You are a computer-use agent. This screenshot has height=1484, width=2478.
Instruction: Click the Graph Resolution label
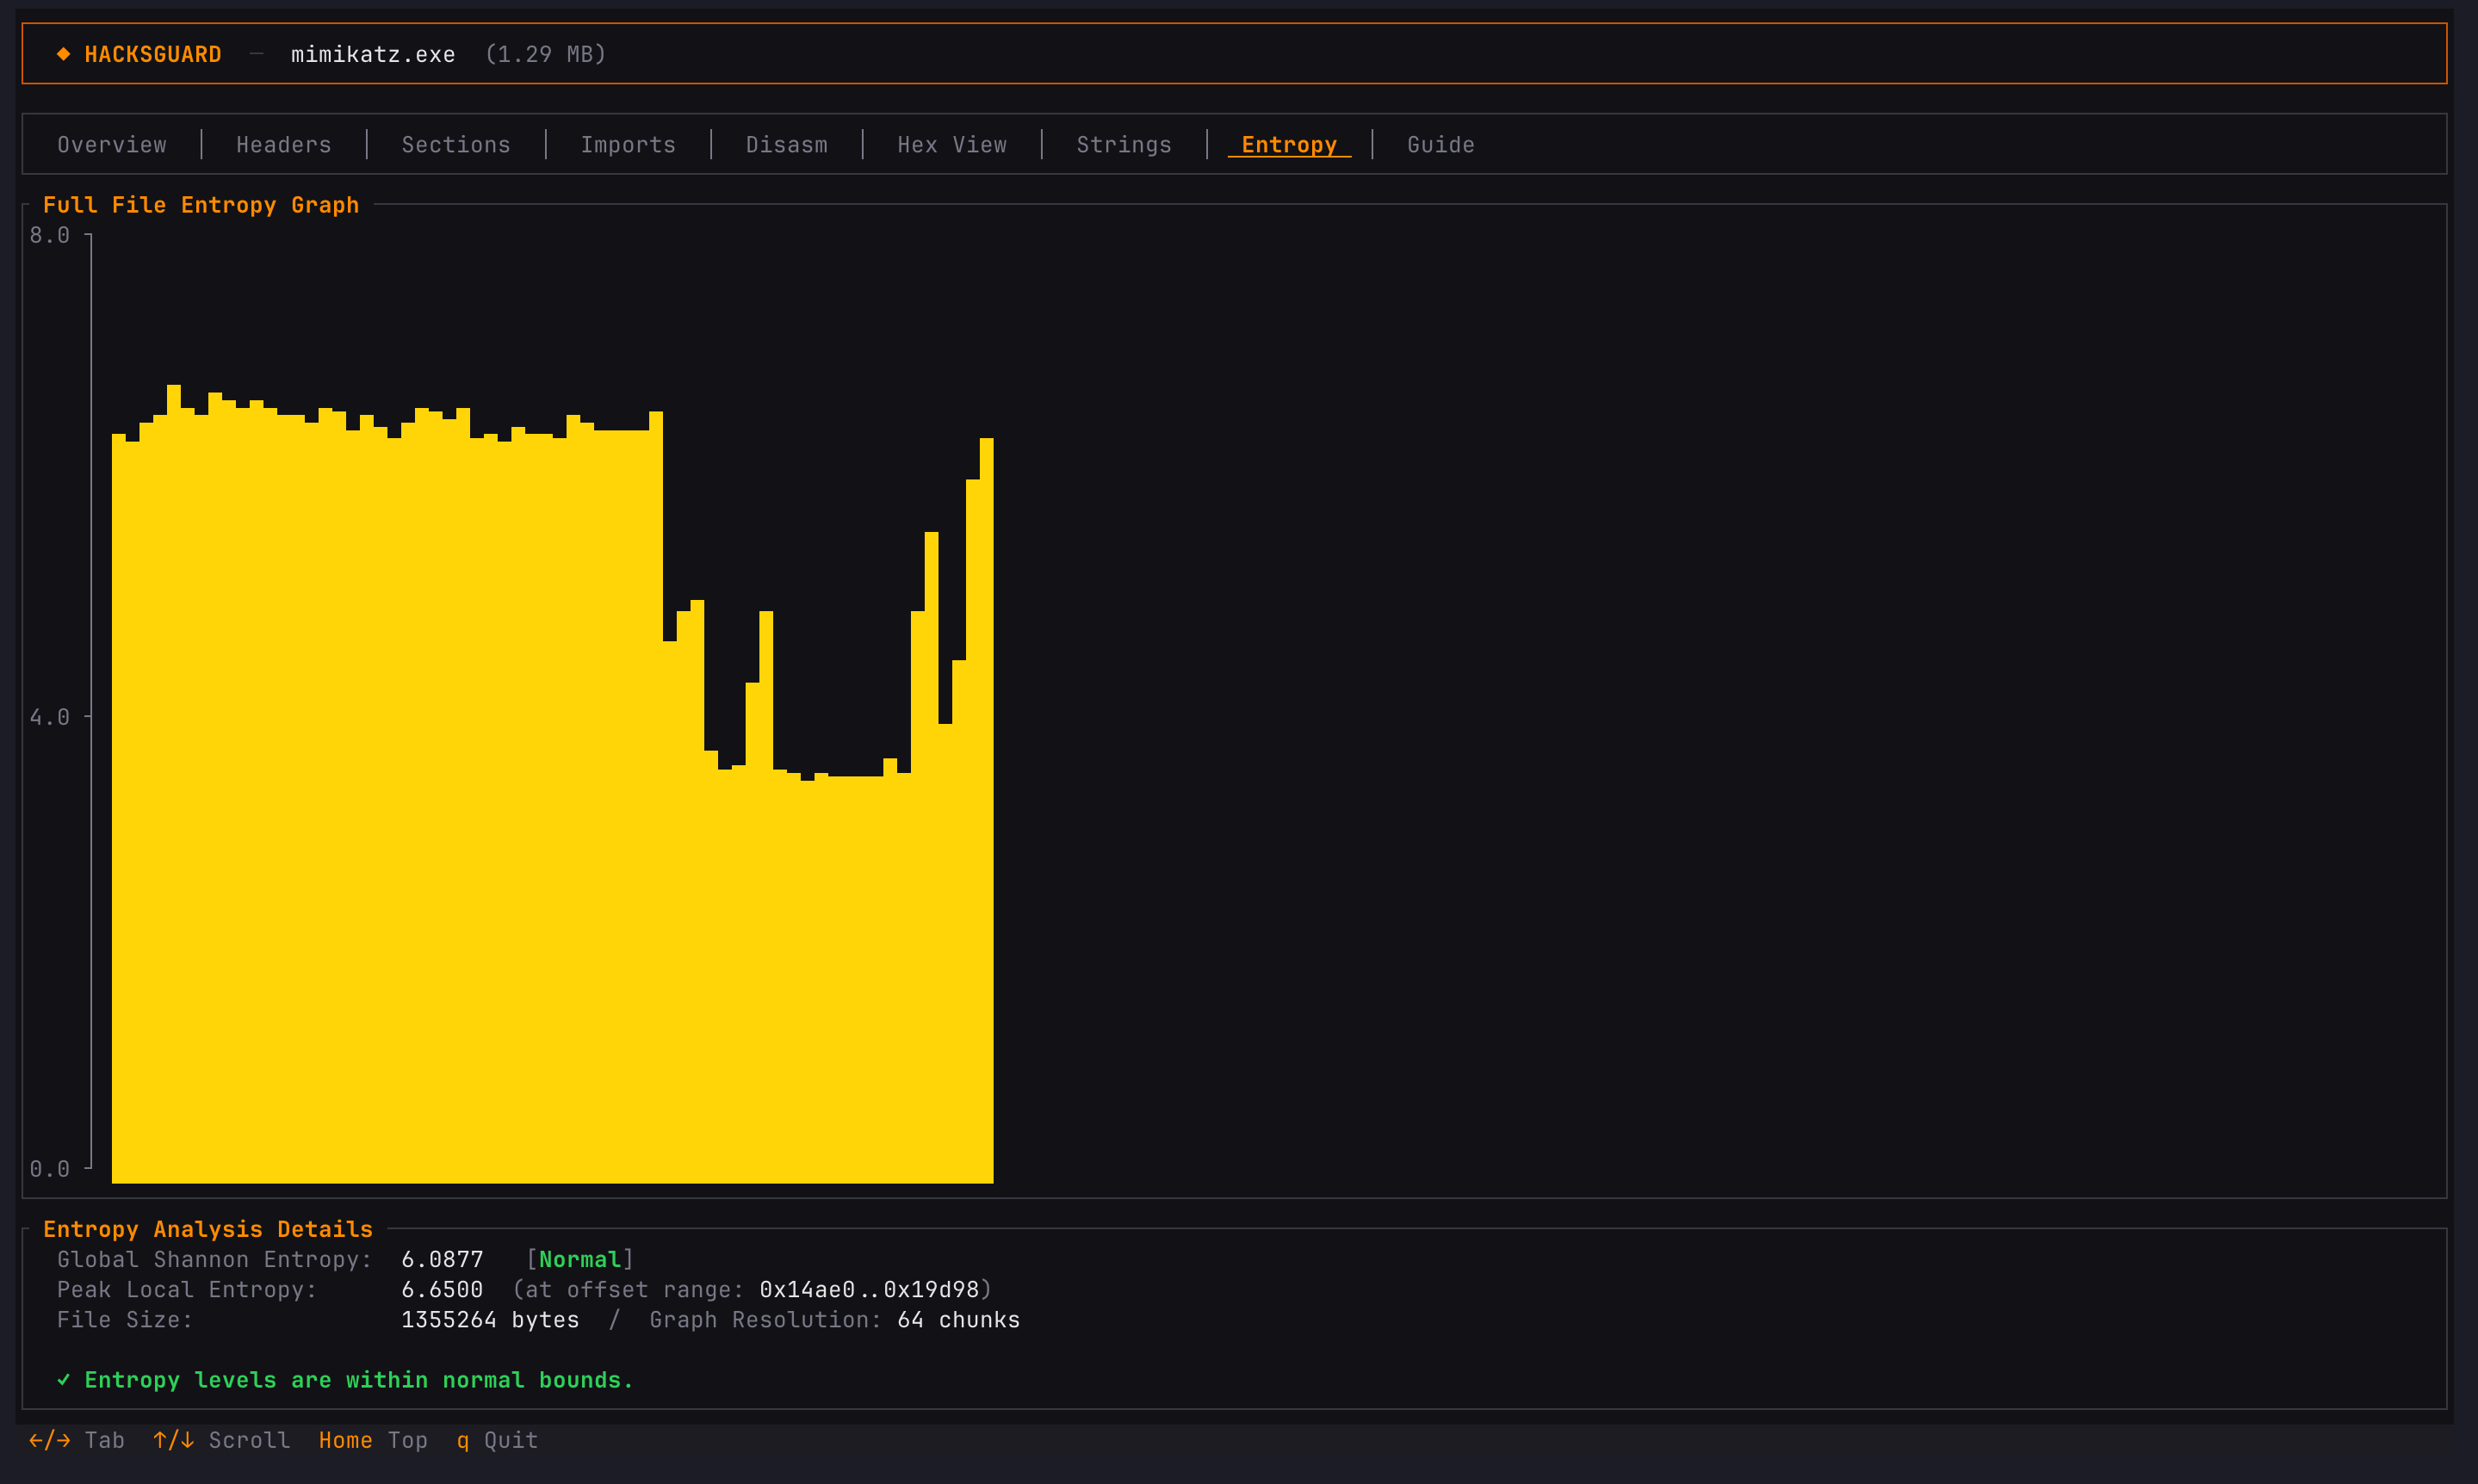[x=766, y=1319]
